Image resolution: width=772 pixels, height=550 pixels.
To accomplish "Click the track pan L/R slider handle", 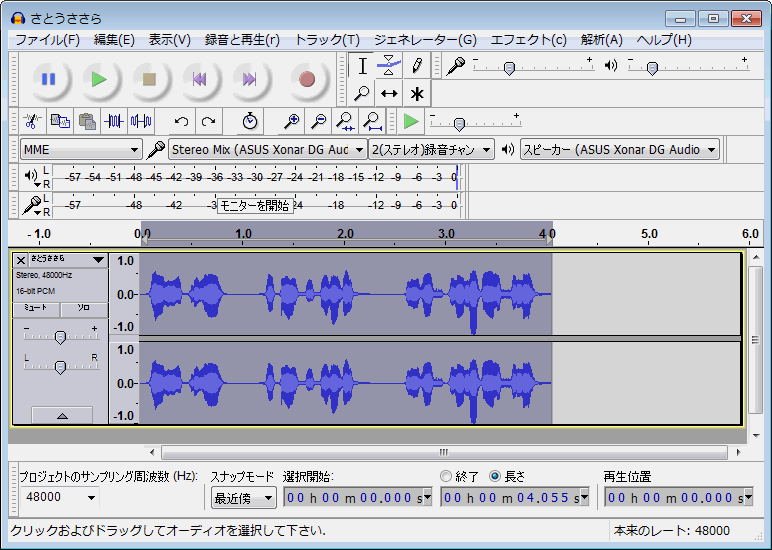I will pyautogui.click(x=60, y=367).
